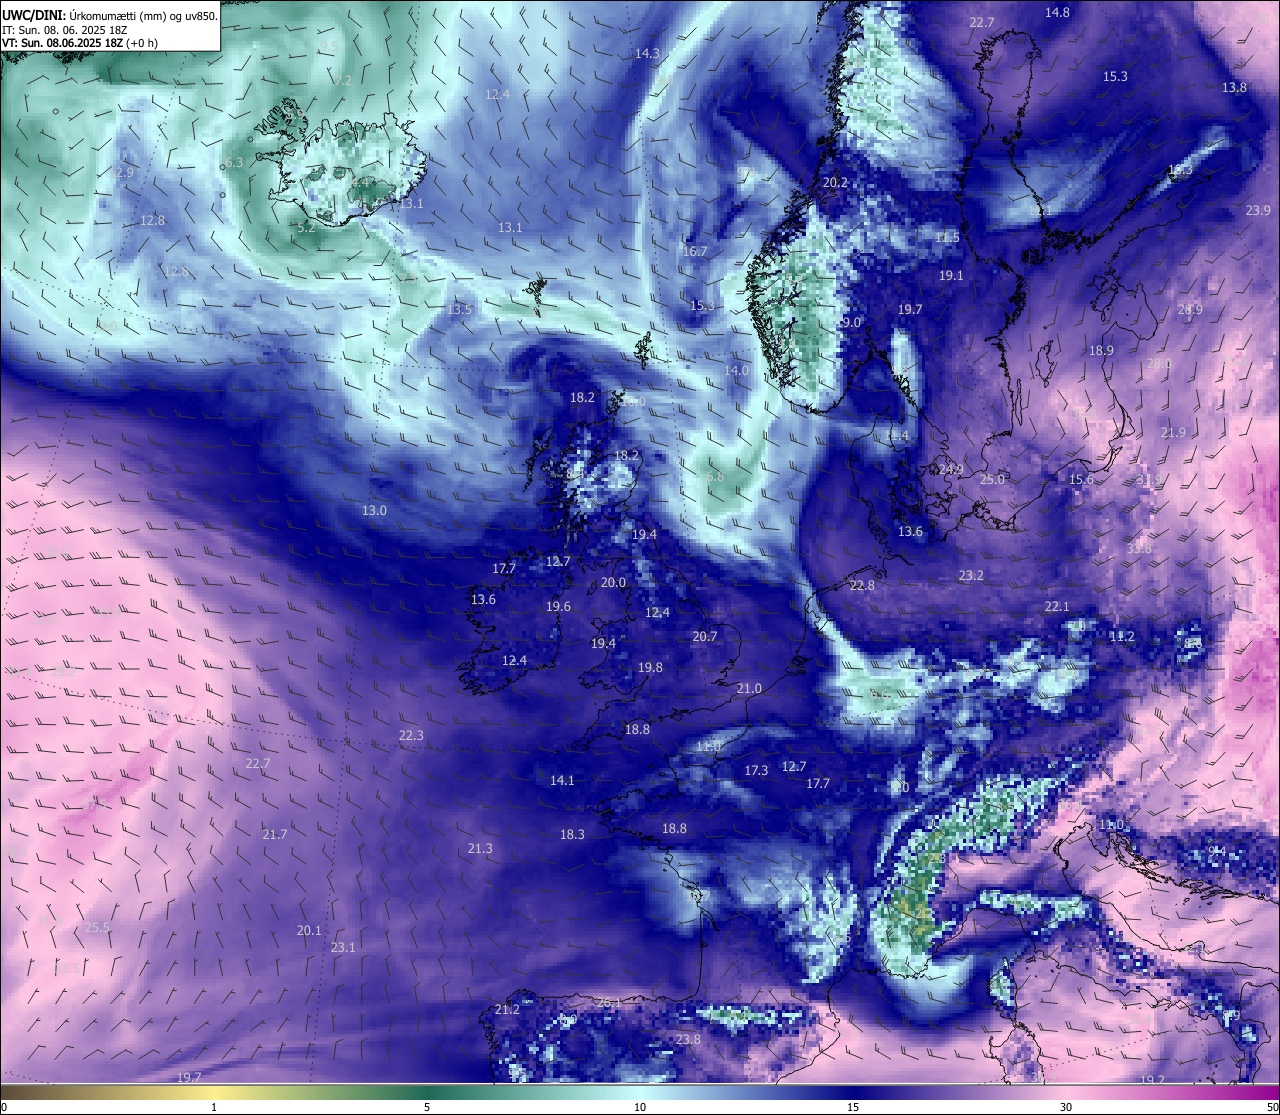Click the 20.2 value over Scandinavia
Image resolution: width=1280 pixels, height=1115 pixels.
[x=835, y=182]
